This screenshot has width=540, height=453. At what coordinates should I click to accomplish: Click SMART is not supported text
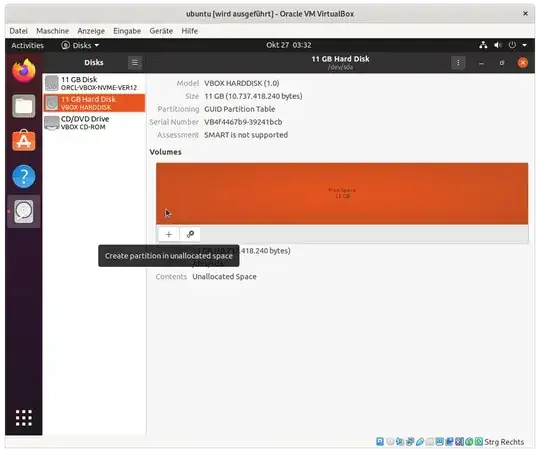246,135
